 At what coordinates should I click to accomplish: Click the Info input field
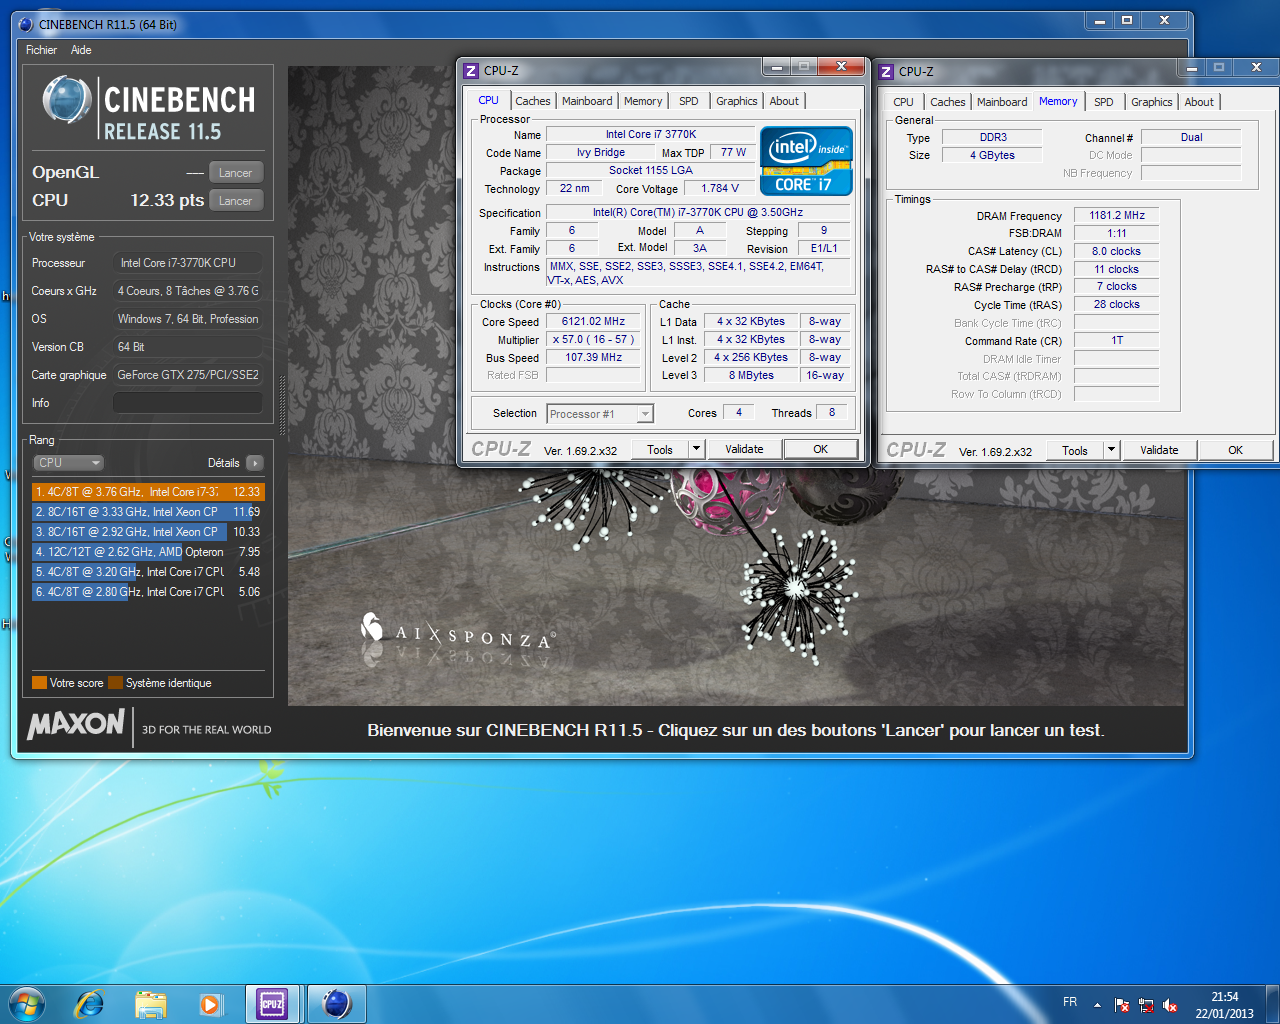click(x=188, y=403)
